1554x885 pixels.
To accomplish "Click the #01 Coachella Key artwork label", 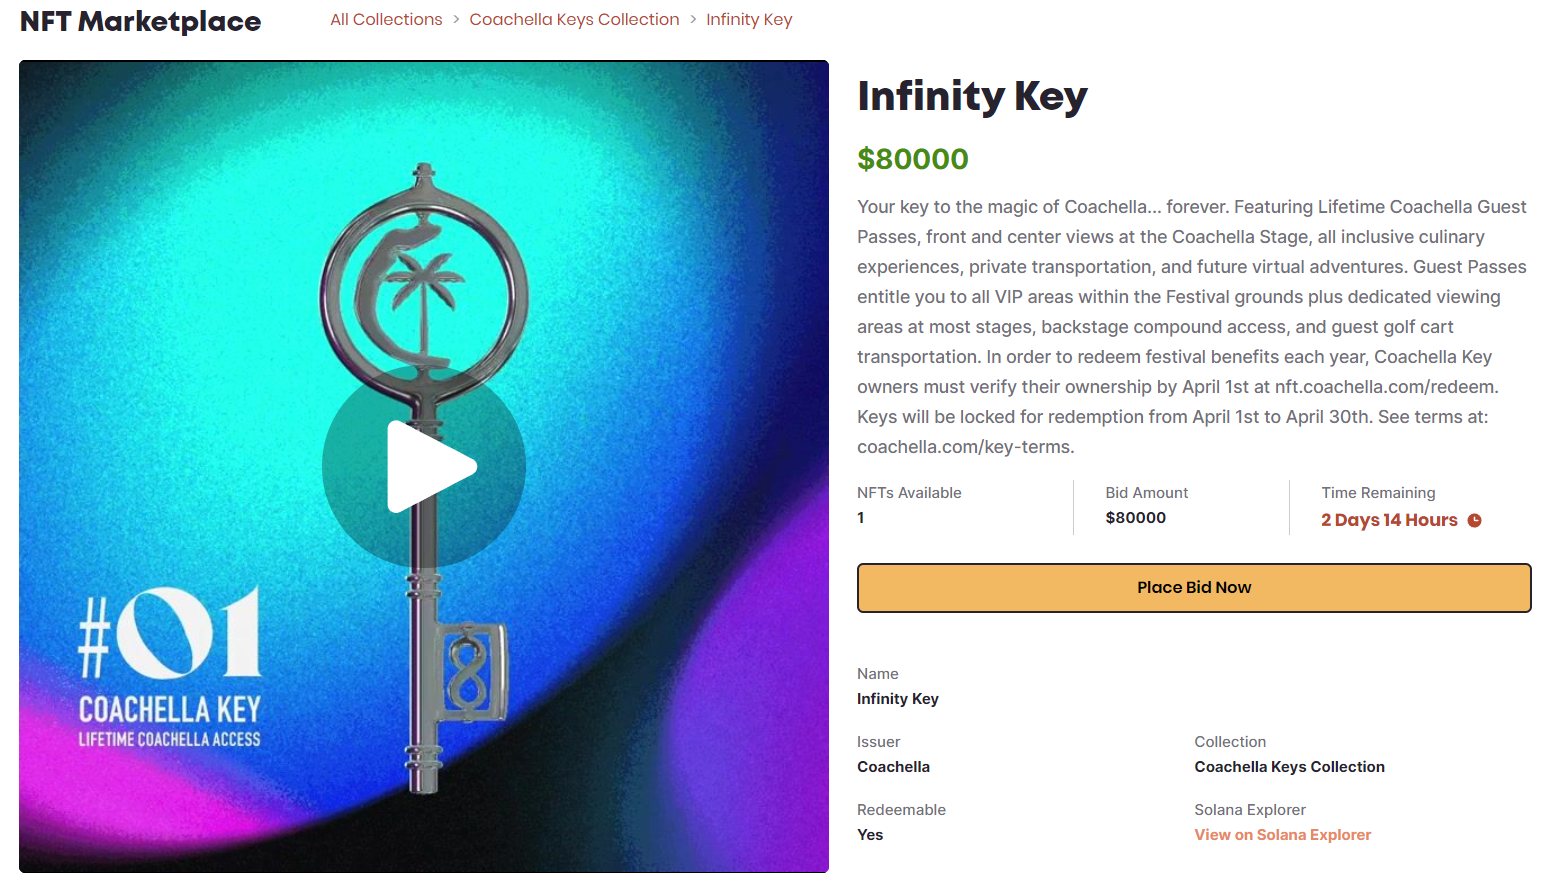I will click(170, 665).
